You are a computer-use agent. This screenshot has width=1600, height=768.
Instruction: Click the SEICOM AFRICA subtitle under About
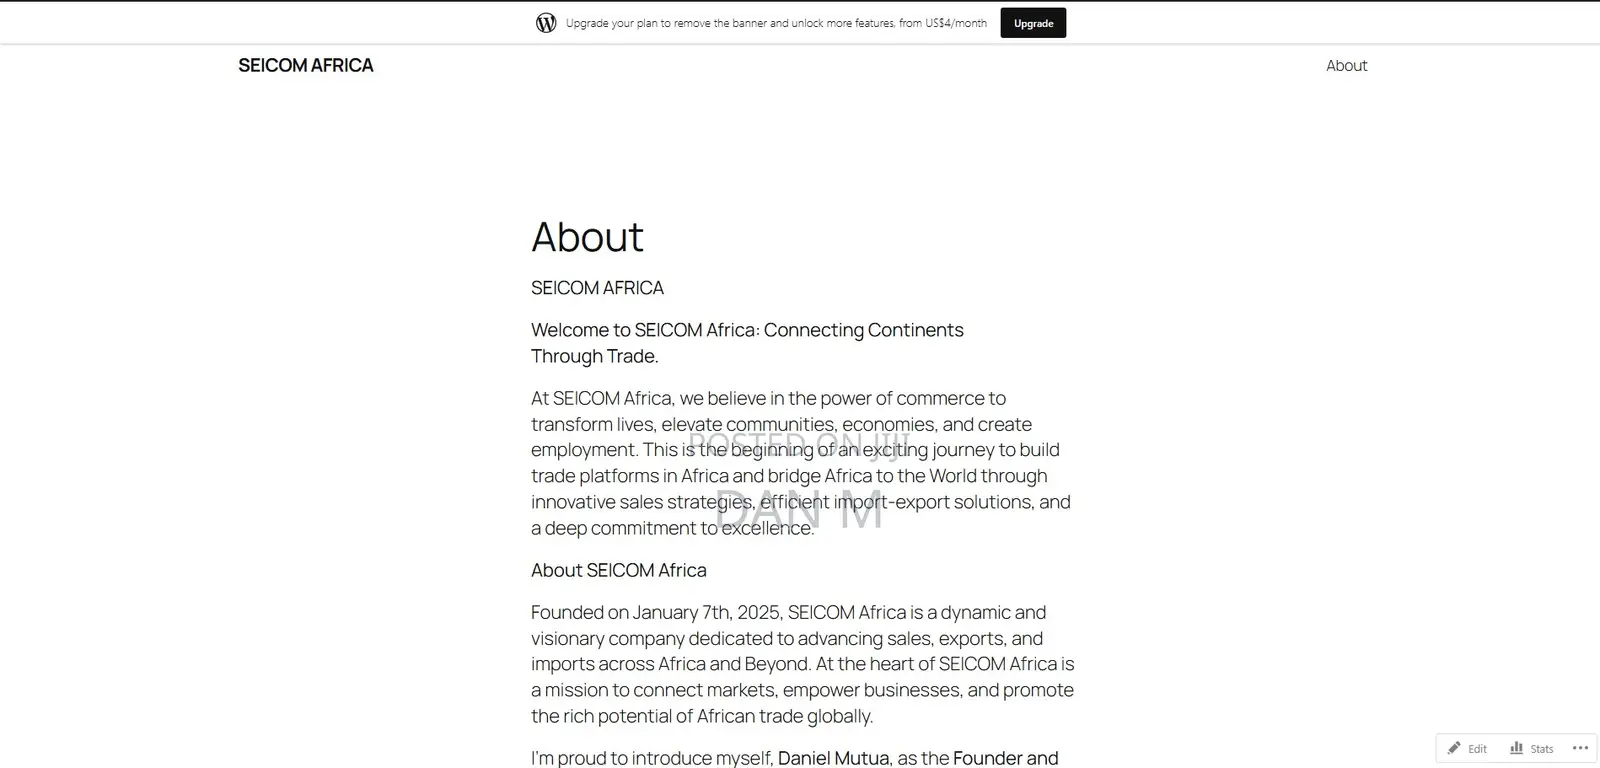[x=597, y=288]
